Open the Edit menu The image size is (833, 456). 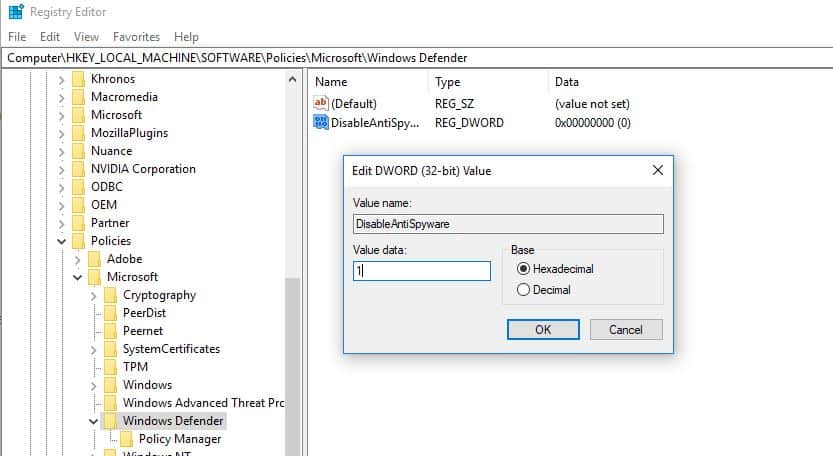point(50,37)
